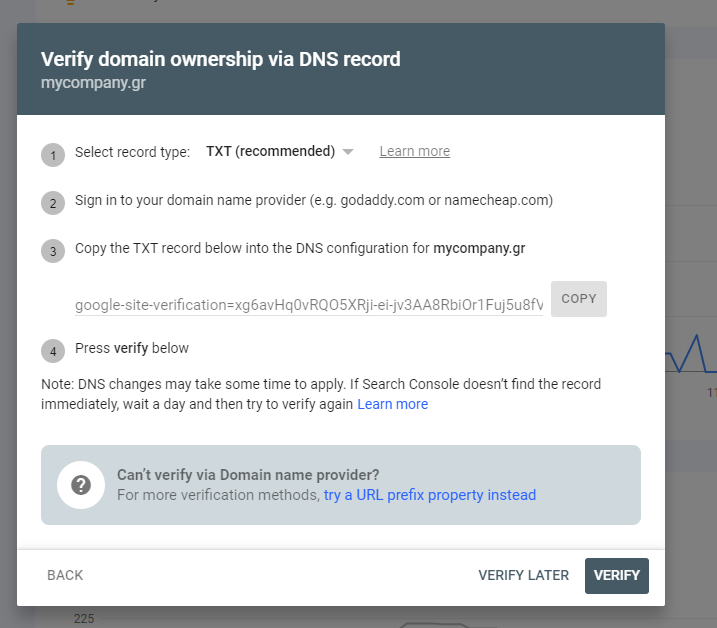Expand the record type dropdown arrow
Image resolution: width=717 pixels, height=628 pixels.
point(348,152)
